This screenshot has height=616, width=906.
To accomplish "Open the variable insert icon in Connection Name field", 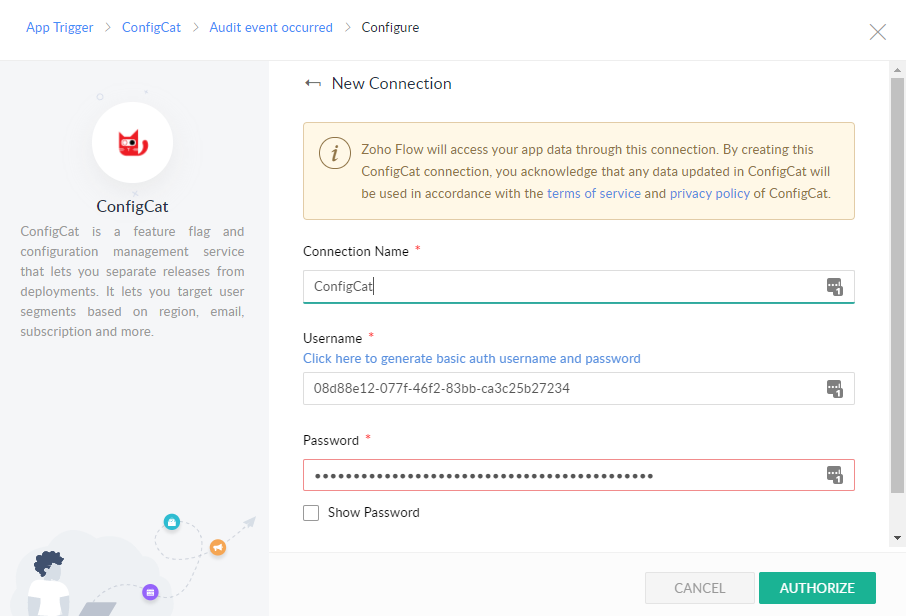I will pos(836,286).
